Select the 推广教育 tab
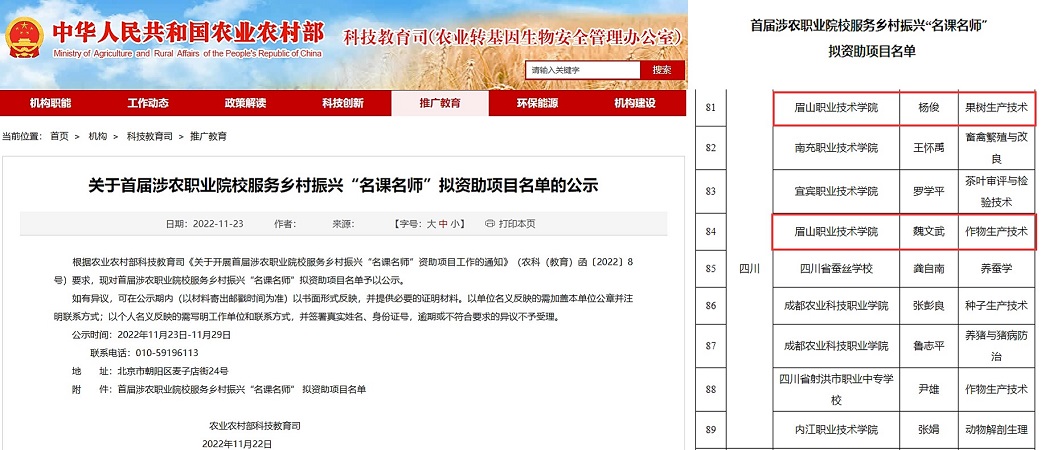The image size is (1041, 450). (x=440, y=104)
